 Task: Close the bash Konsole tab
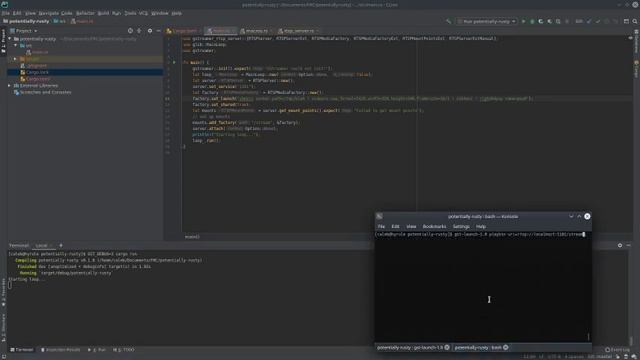click(x=506, y=347)
